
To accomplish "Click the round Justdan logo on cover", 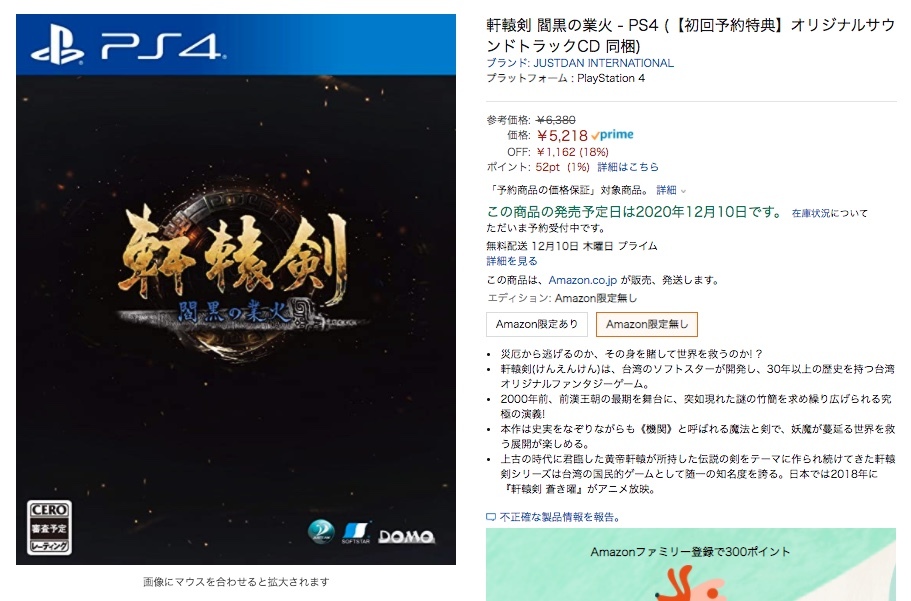I will coord(321,531).
